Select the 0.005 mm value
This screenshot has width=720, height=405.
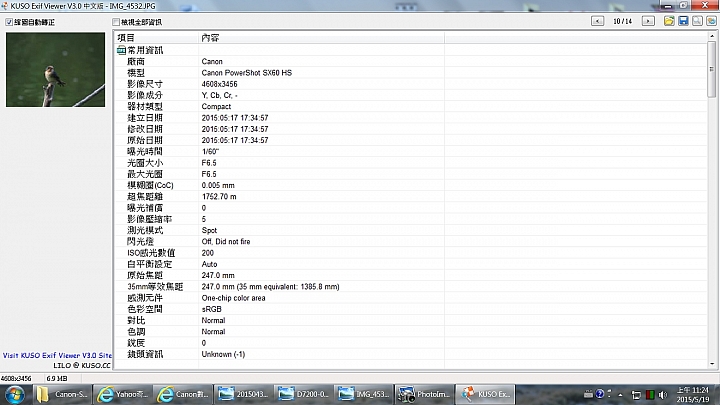(218, 185)
